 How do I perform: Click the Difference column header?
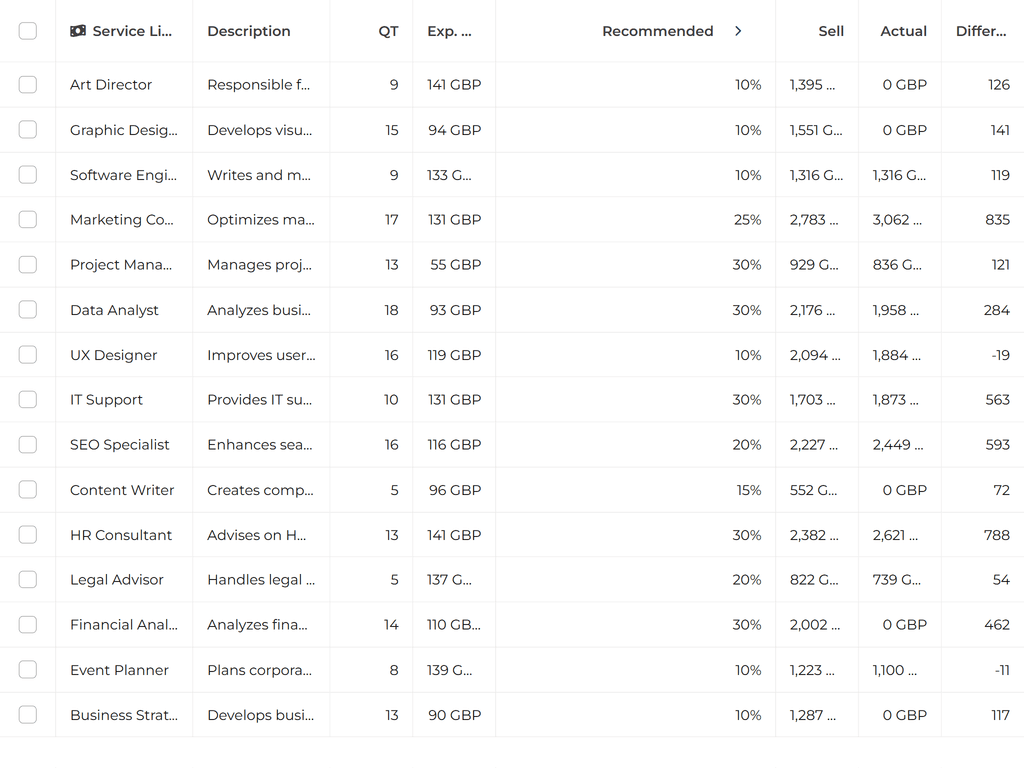981,31
